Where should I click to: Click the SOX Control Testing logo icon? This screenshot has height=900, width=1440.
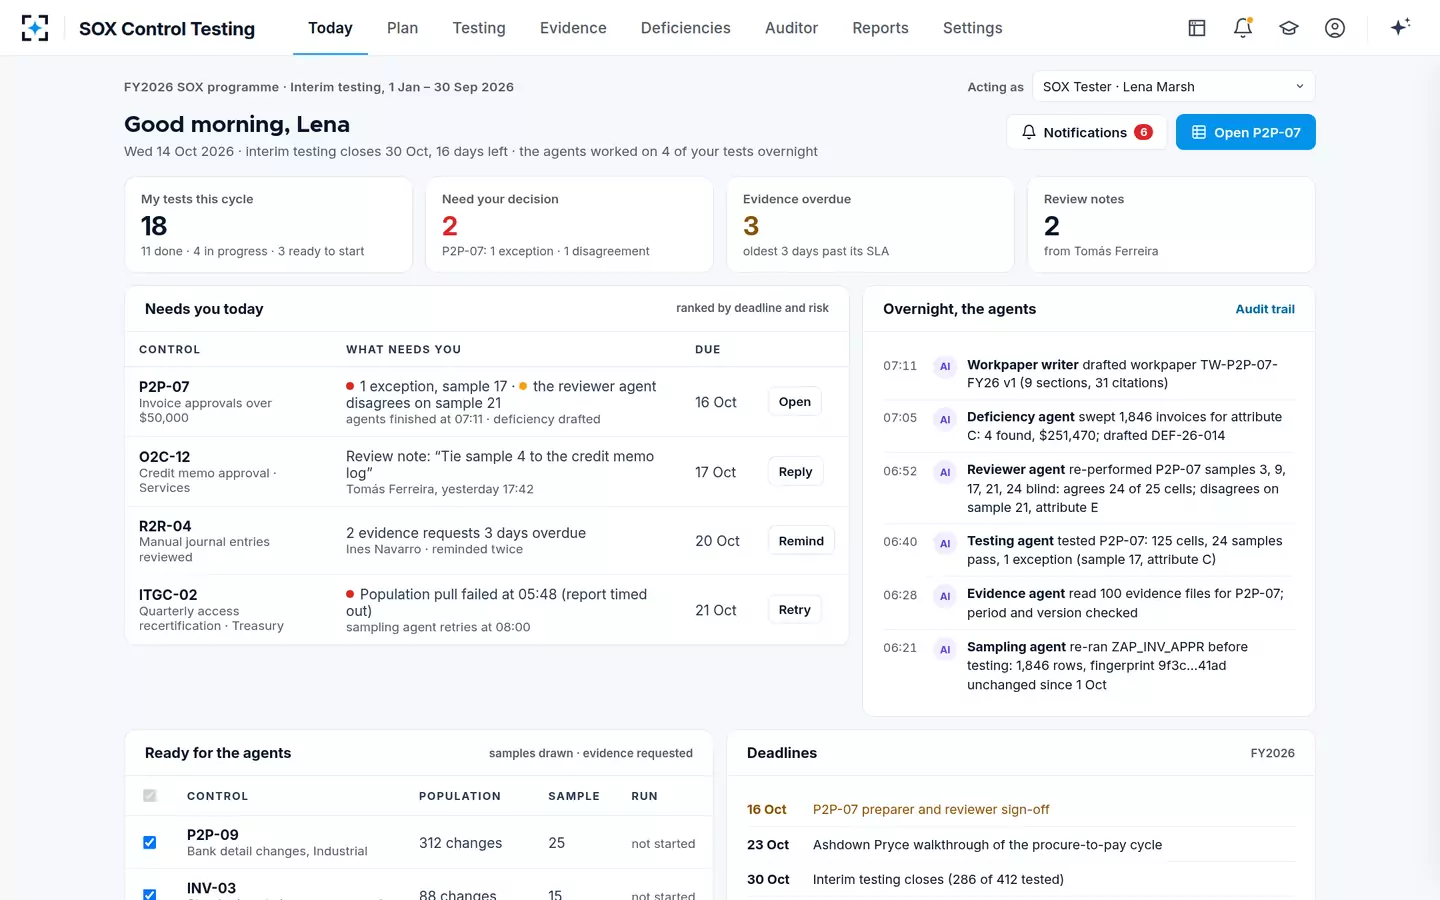[x=35, y=28]
